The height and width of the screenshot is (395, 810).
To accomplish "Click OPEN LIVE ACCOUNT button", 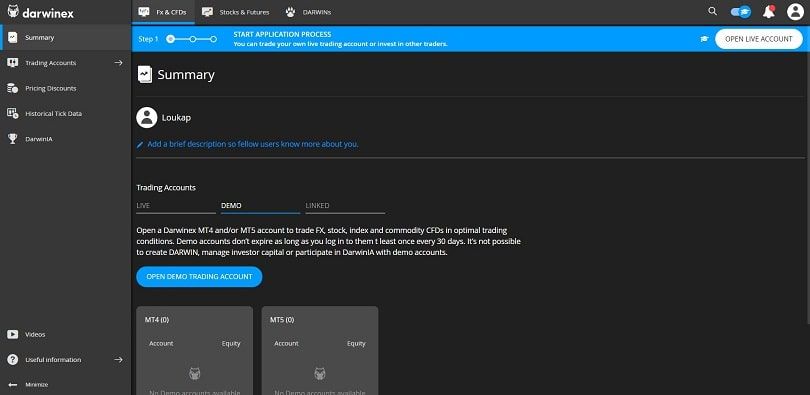I will click(x=758, y=39).
